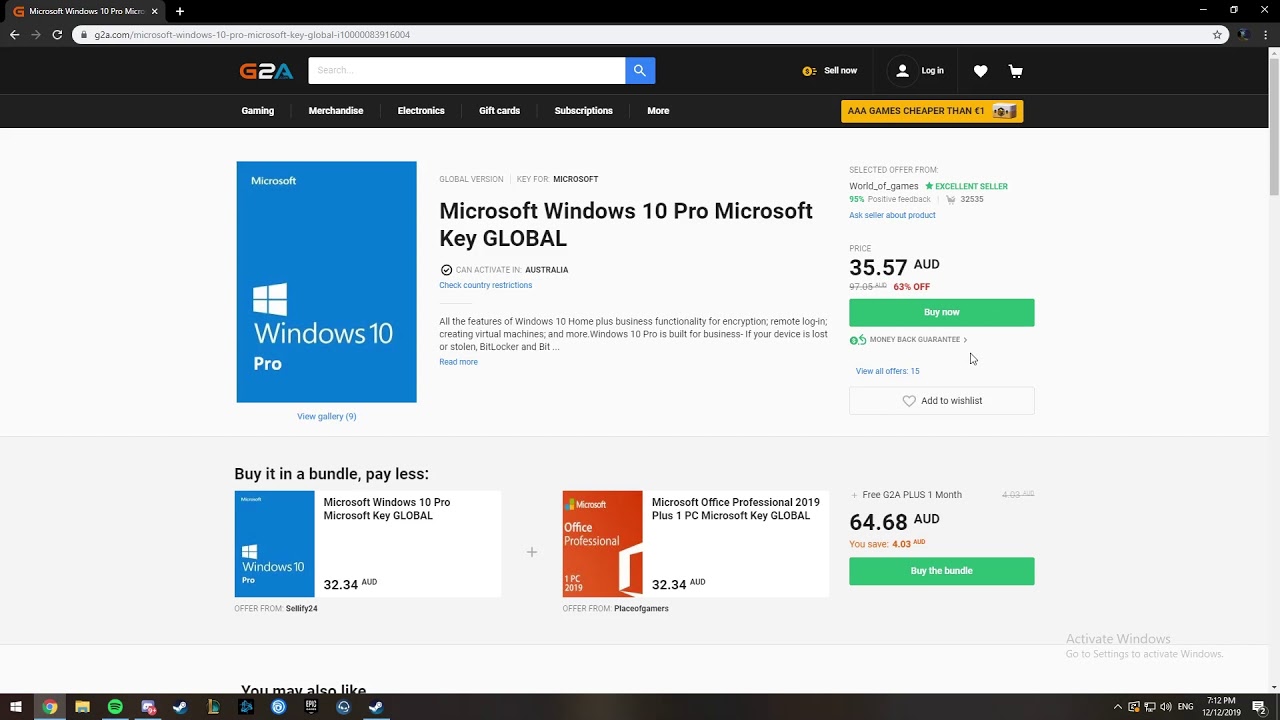Open the Uplay taskbar icon
Viewport: 1280px width, 720px height.
tap(278, 707)
